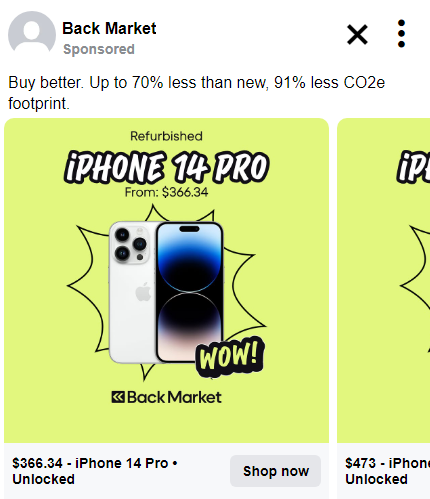Click the Sponsored label
The height and width of the screenshot is (499, 430).
click(x=99, y=49)
